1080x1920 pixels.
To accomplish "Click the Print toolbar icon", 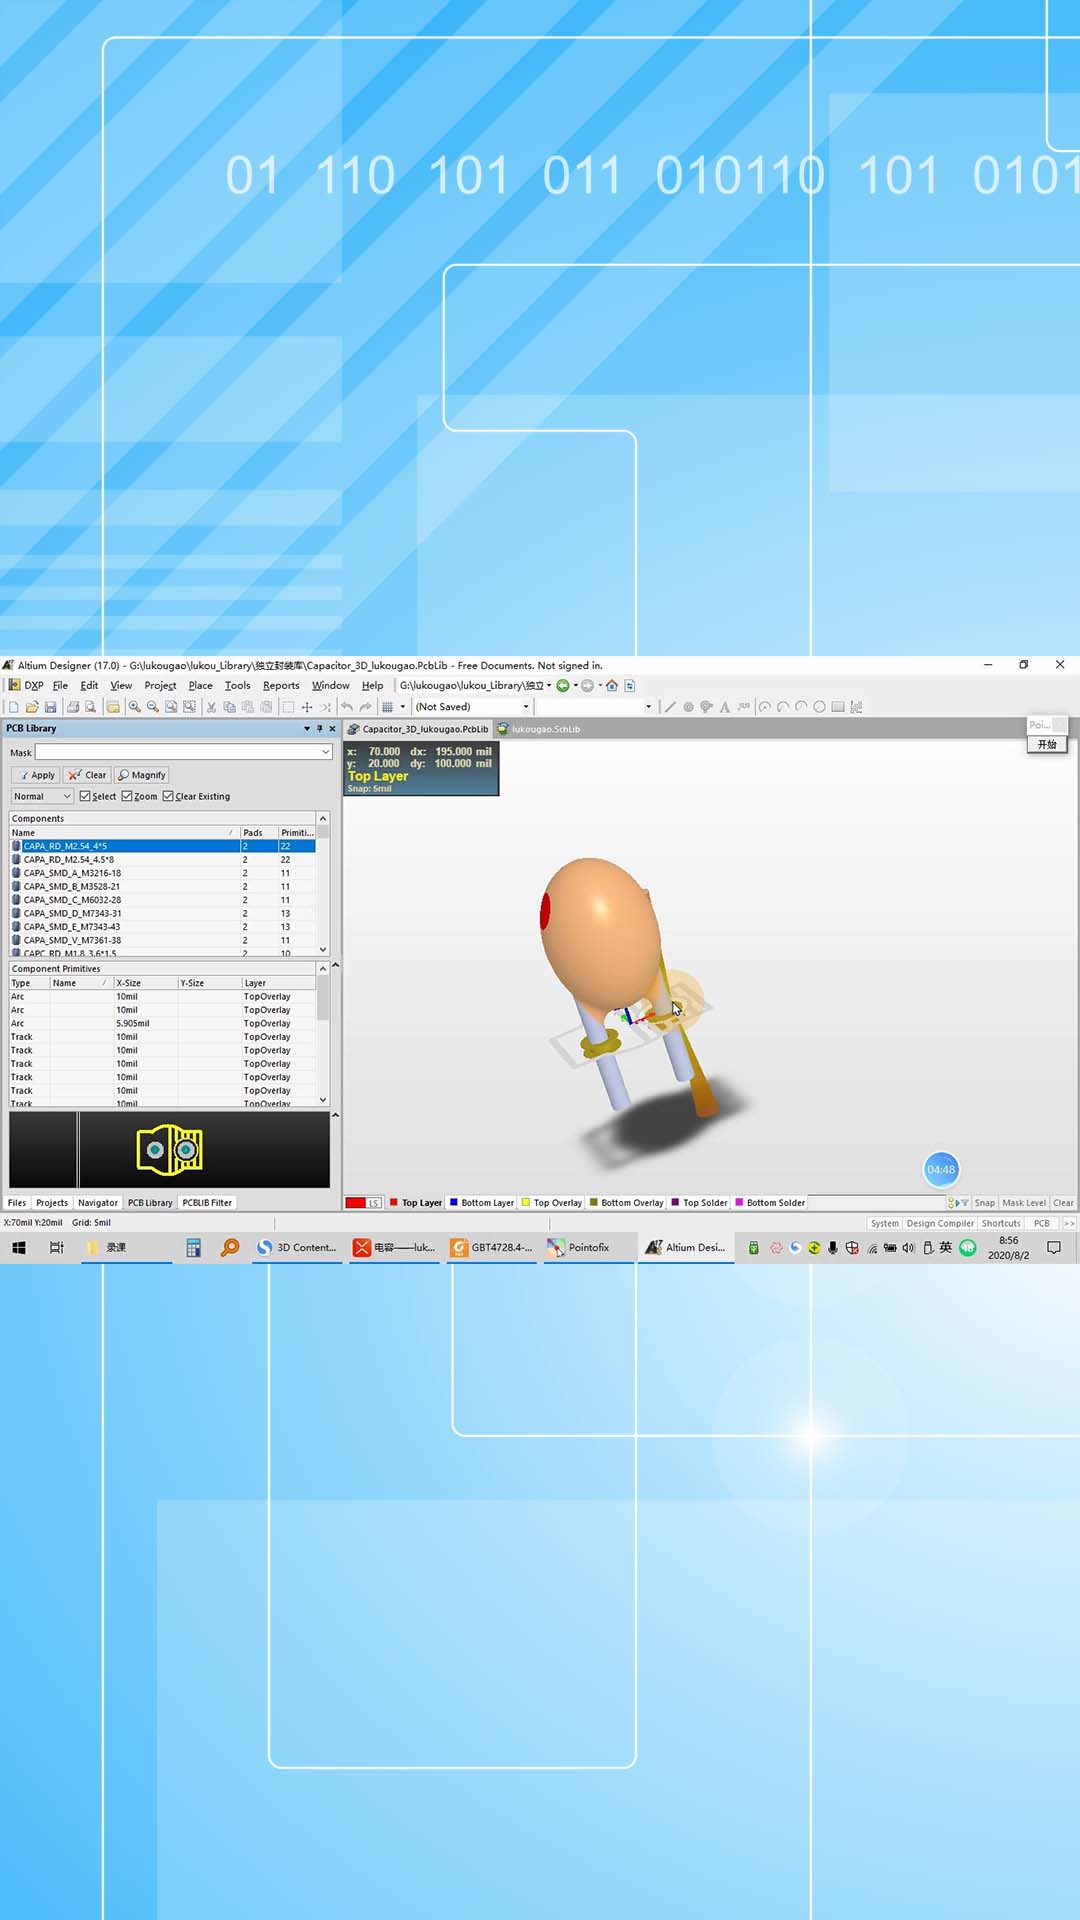I will (x=73, y=707).
